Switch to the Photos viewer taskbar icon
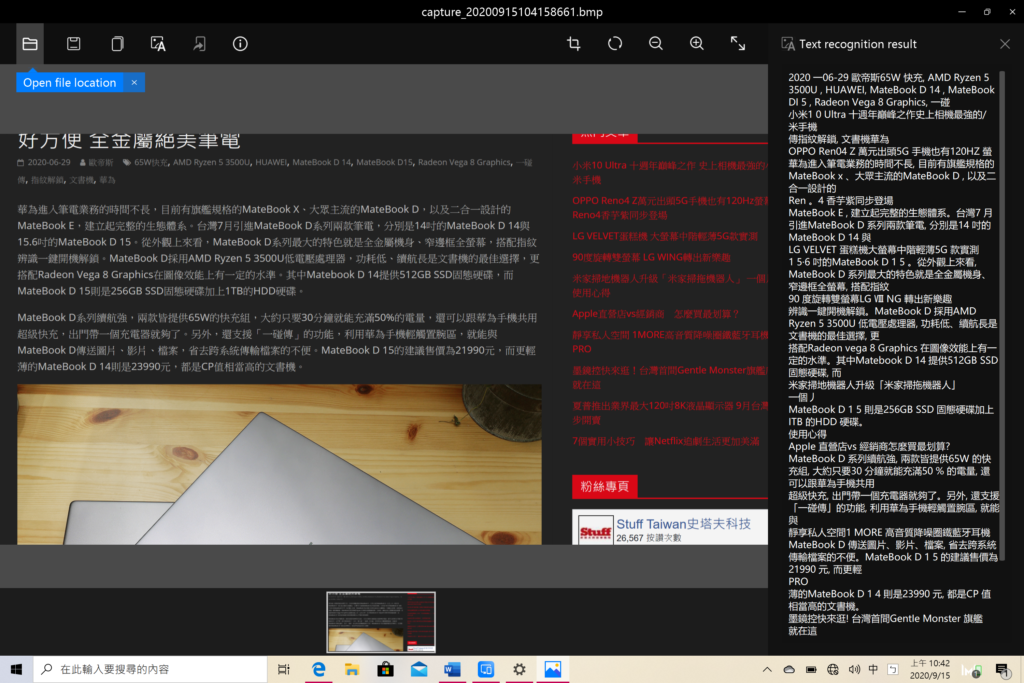 coord(552,669)
